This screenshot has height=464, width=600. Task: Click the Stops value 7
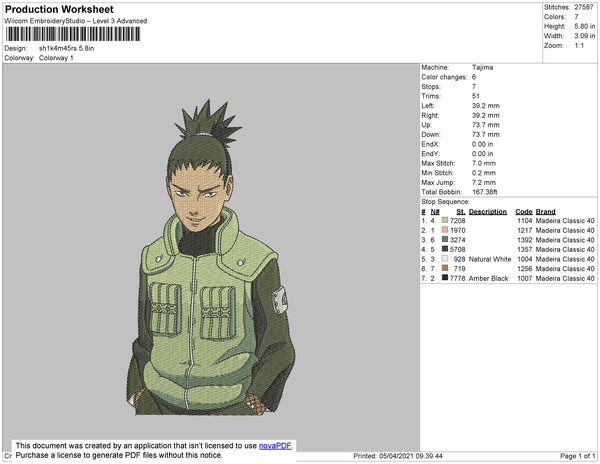pyautogui.click(x=474, y=86)
